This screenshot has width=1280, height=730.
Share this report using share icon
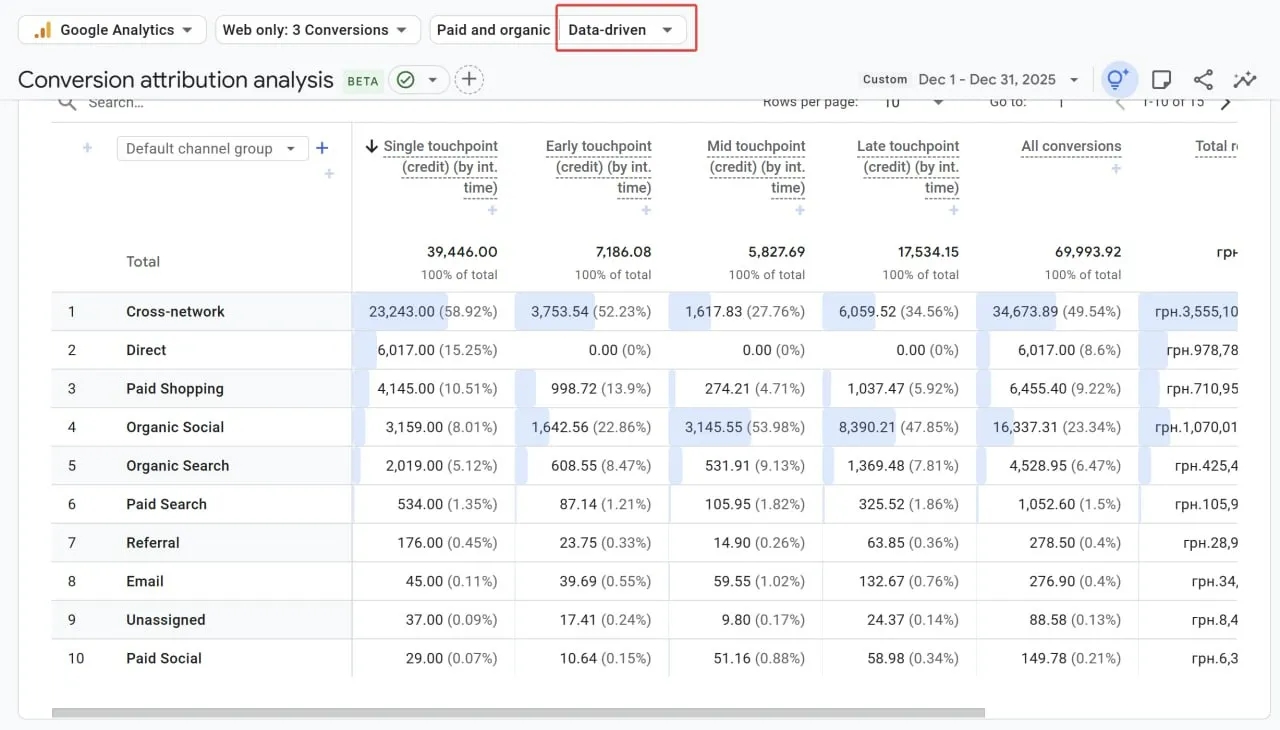pos(1203,80)
